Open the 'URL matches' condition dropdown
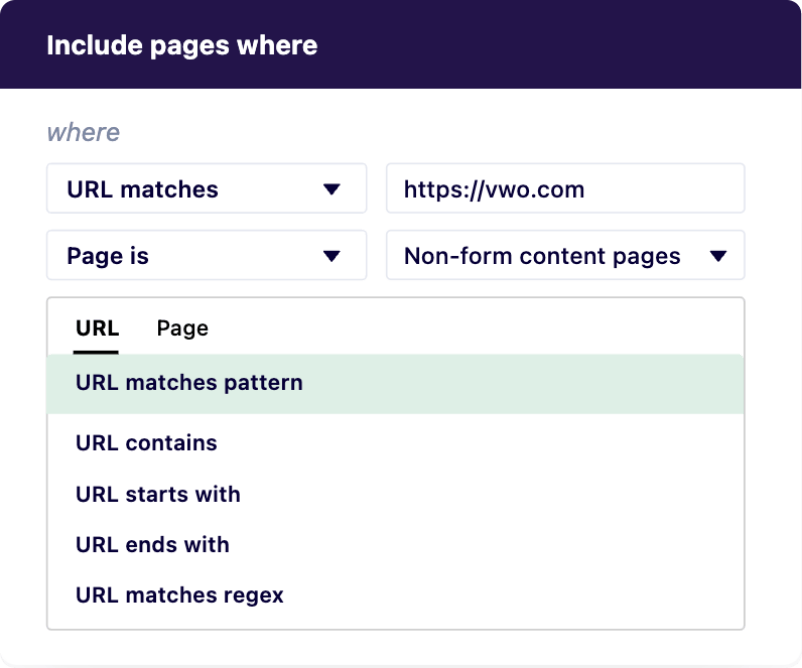Screen dimensions: 802x668 tap(190, 189)
